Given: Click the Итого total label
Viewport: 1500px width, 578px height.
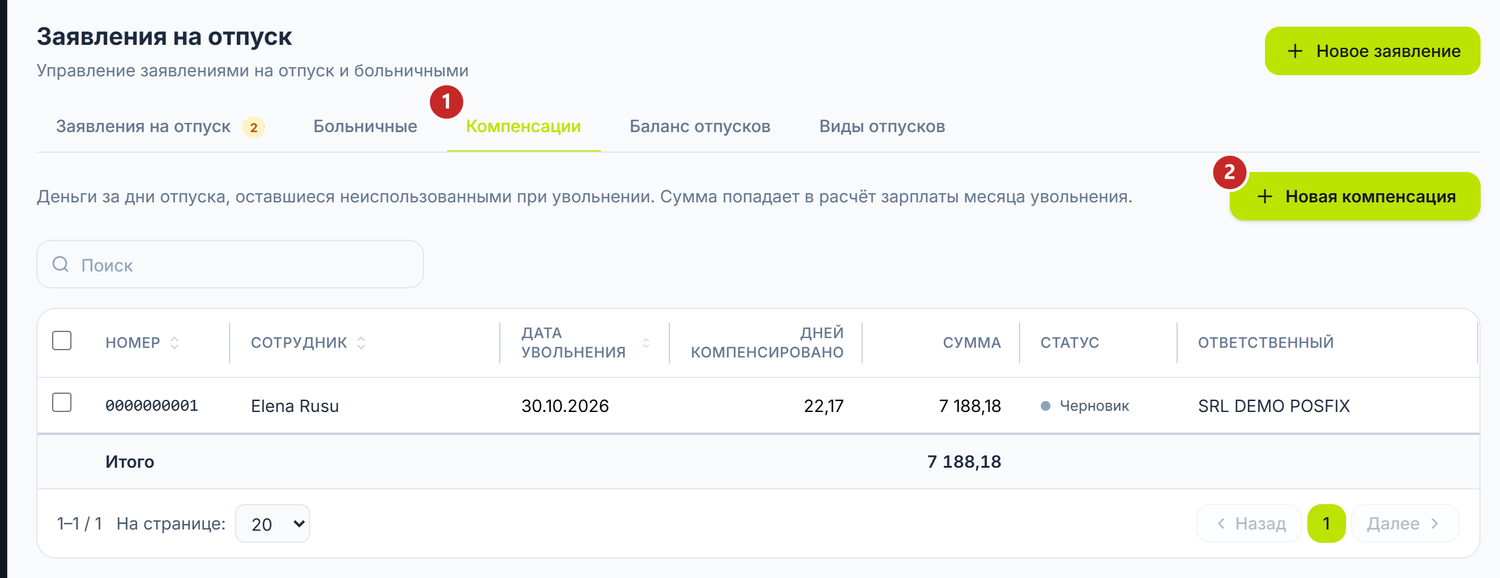Looking at the screenshot, I should 130,462.
